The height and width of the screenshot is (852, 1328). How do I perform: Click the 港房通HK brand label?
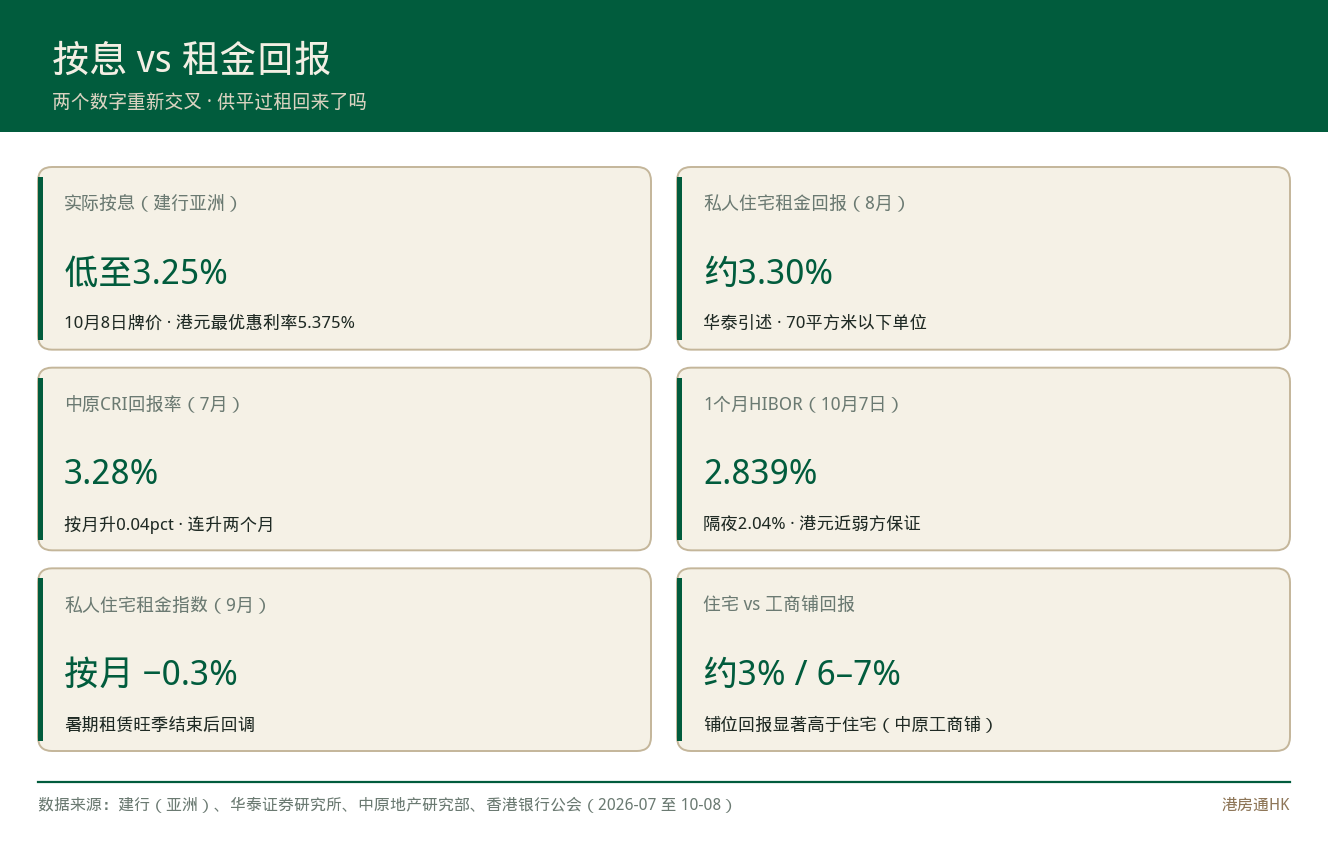tap(1256, 804)
